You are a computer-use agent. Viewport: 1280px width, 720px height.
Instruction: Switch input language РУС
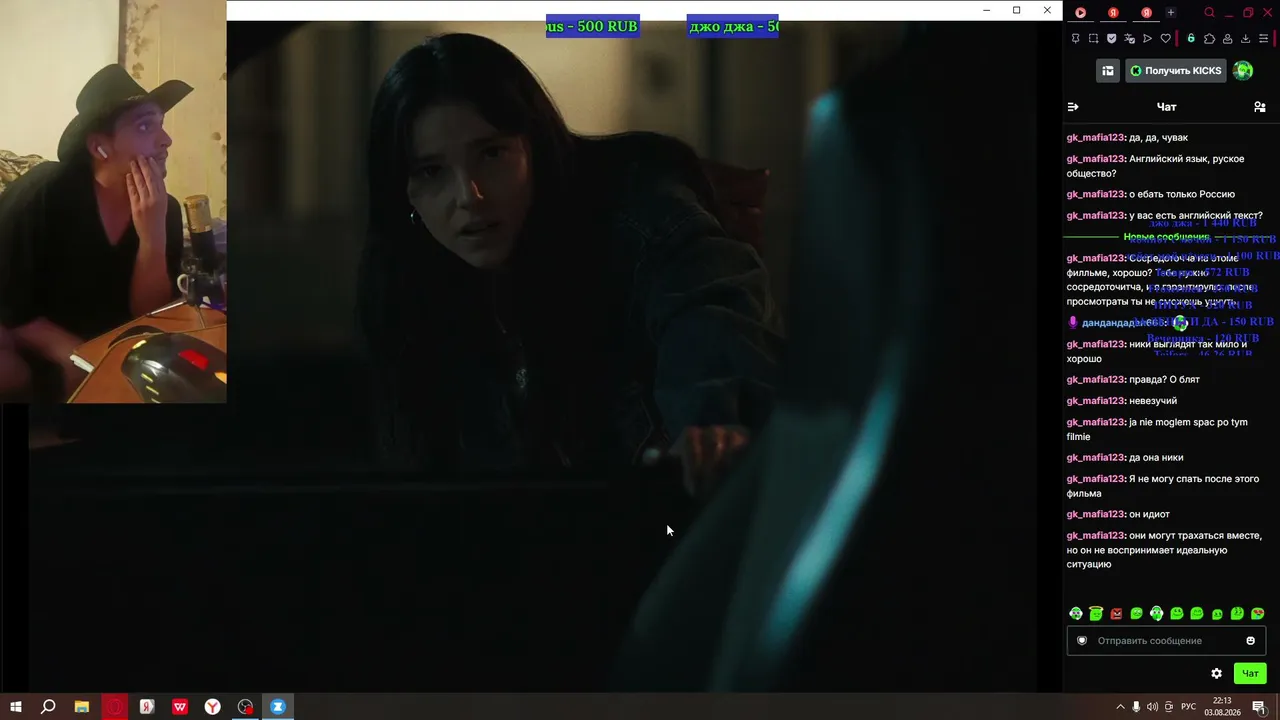click(1188, 707)
